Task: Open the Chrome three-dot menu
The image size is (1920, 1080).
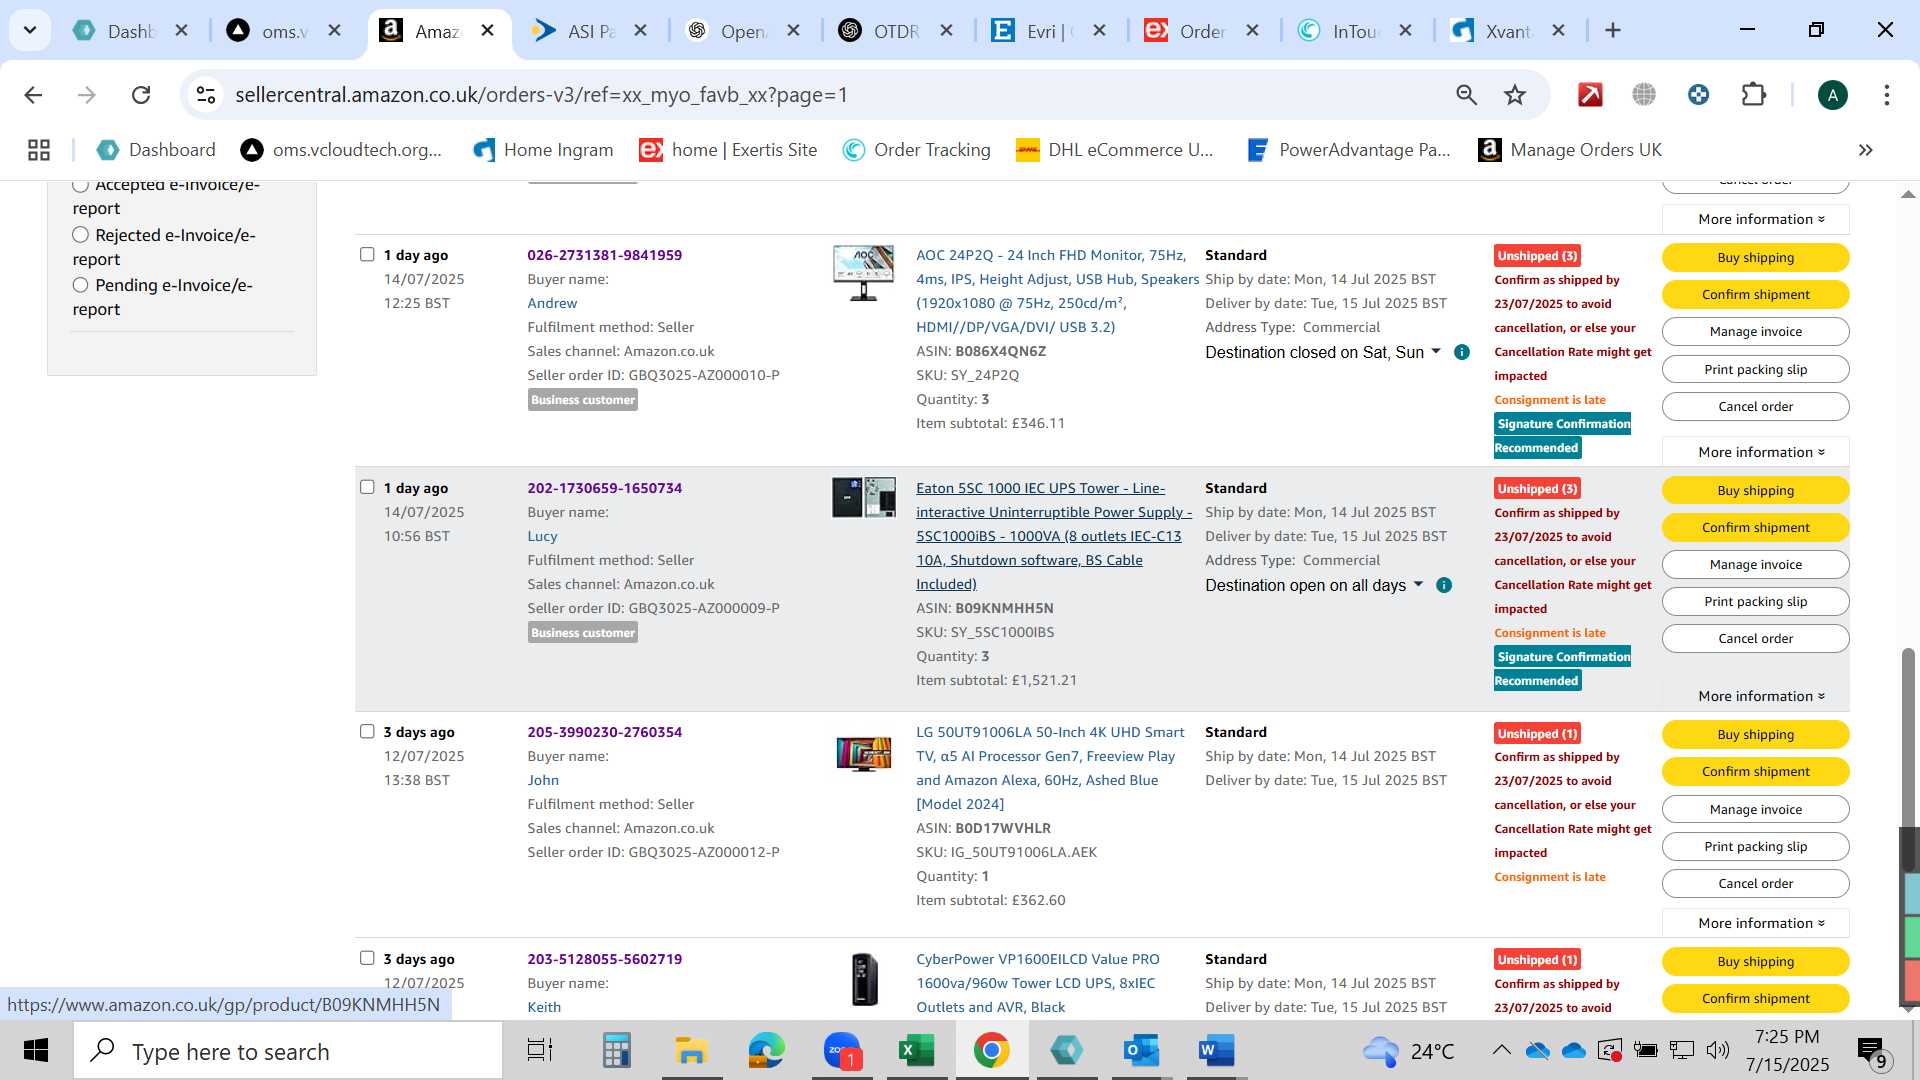Action: 1886,95
